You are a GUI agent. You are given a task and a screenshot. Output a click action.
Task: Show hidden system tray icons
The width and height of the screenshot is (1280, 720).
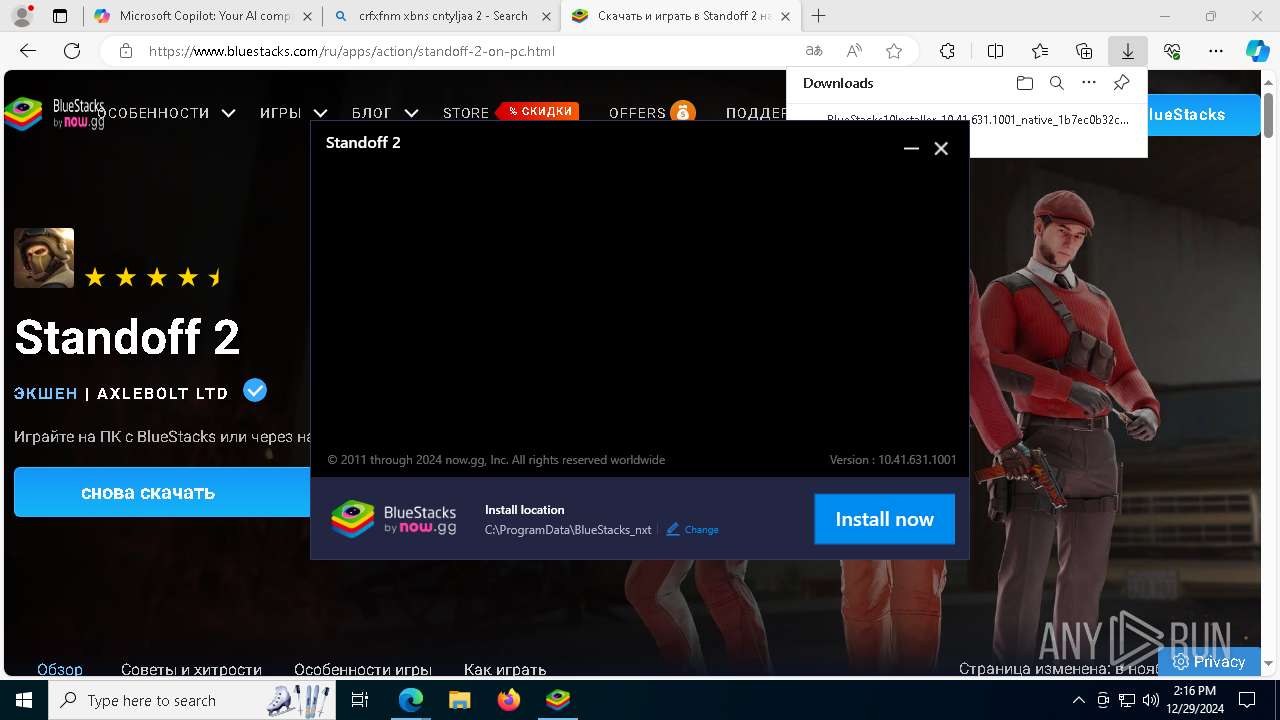pyautogui.click(x=1078, y=700)
